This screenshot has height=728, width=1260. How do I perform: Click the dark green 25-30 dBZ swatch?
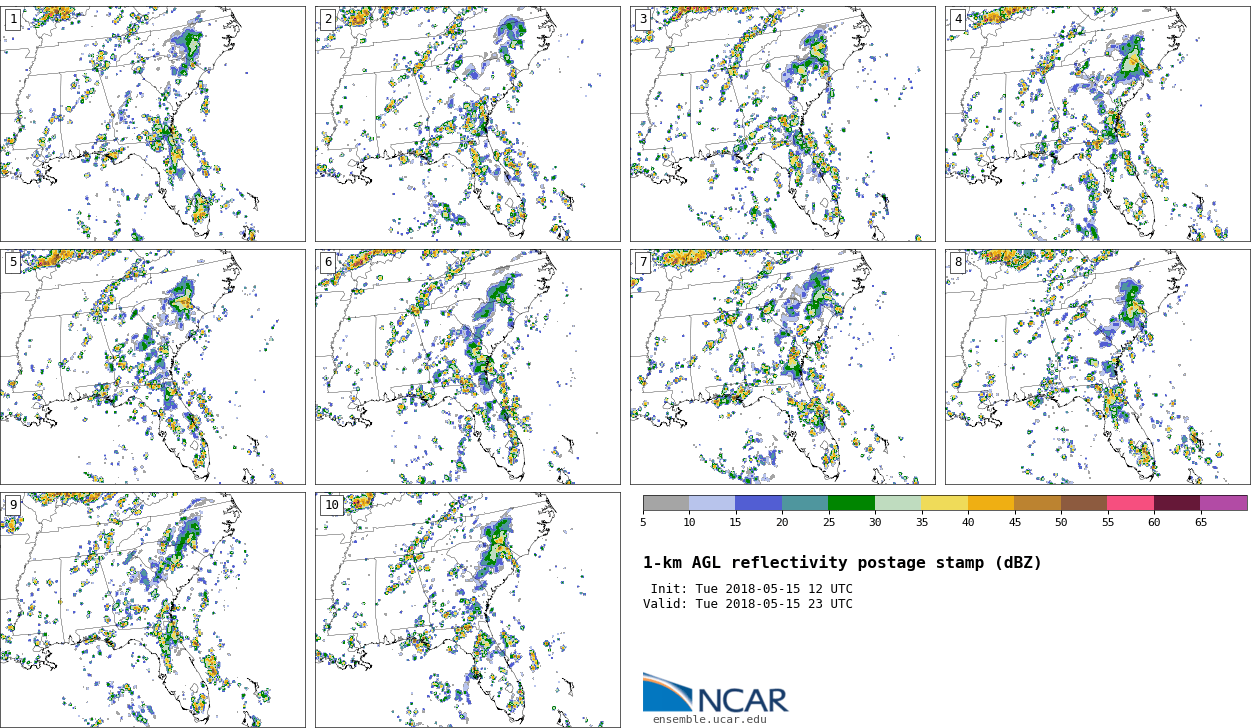[x=851, y=503]
